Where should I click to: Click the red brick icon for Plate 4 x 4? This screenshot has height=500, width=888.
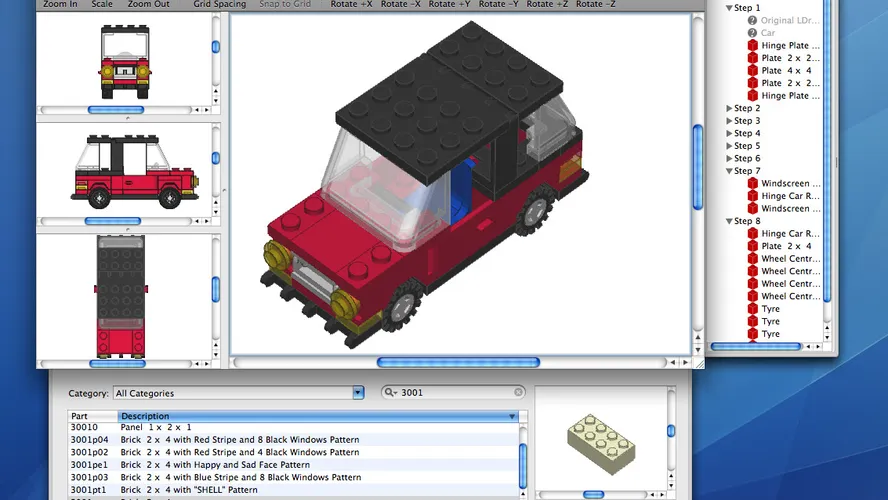pos(752,71)
